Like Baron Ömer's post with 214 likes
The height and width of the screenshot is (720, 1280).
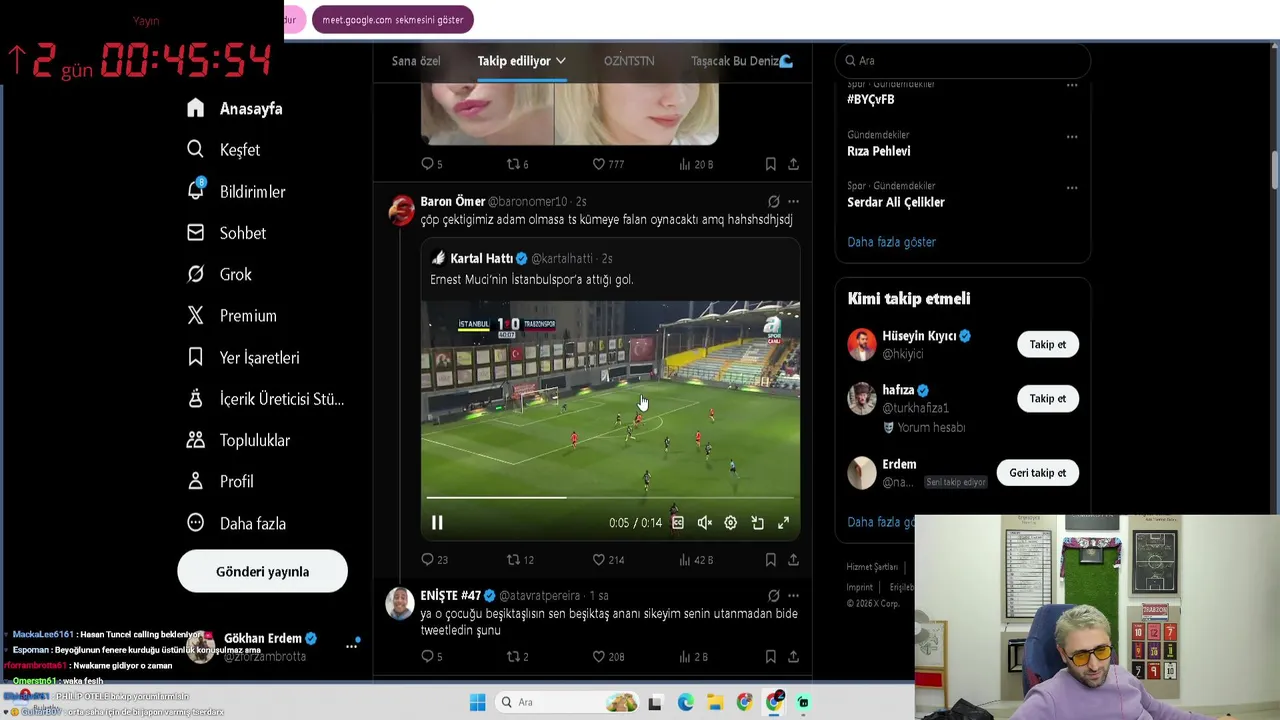608,560
